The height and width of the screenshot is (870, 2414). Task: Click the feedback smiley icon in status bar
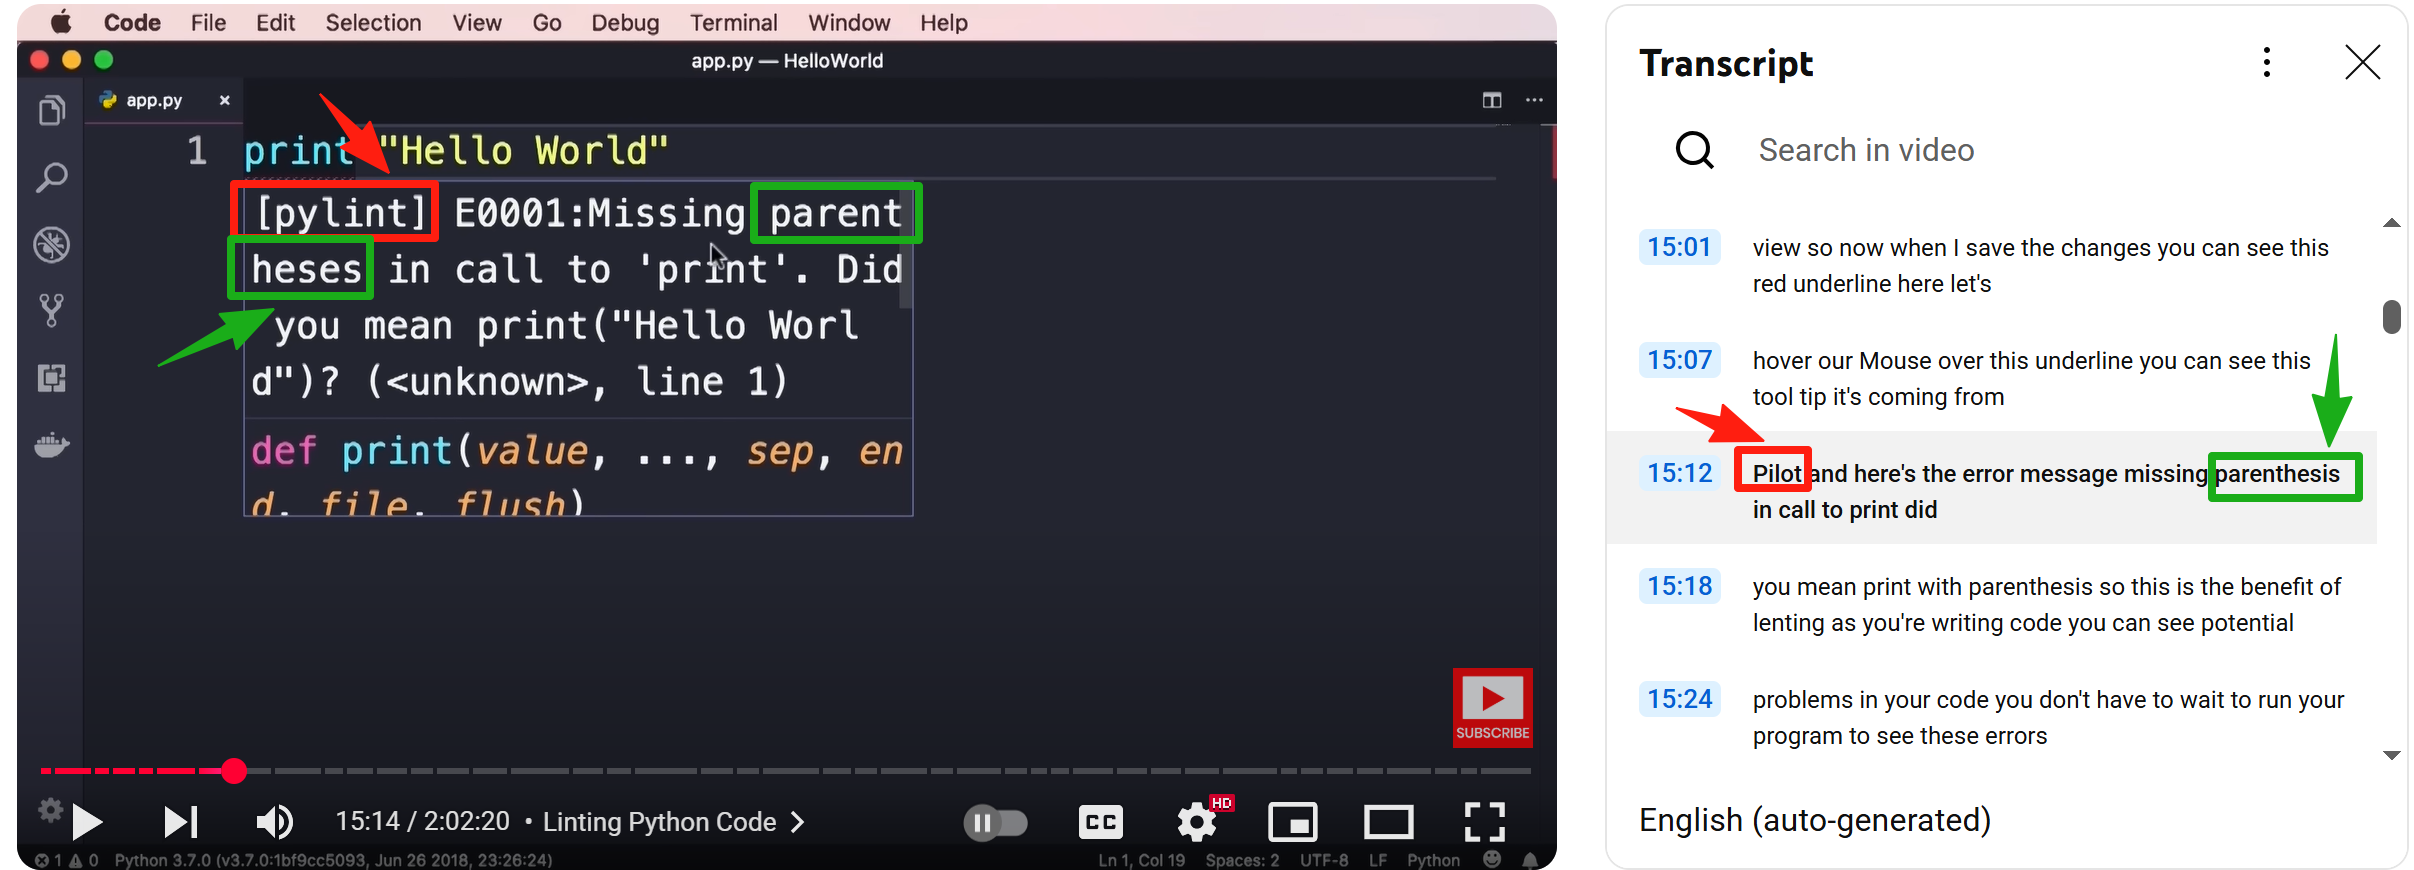tap(1492, 859)
